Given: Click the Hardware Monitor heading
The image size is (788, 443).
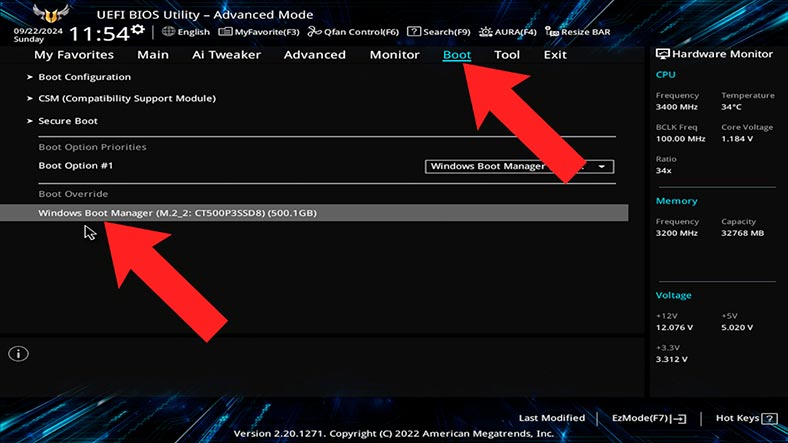Looking at the screenshot, I should (722, 54).
